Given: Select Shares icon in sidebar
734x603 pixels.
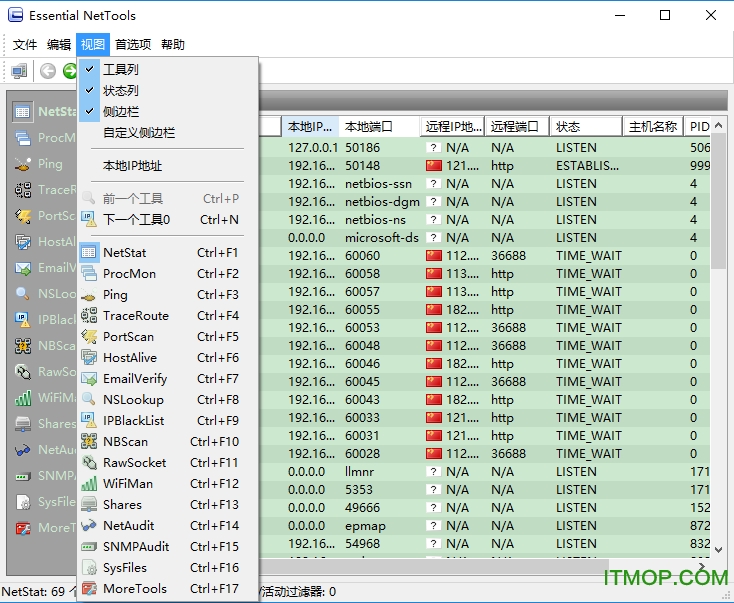Looking at the screenshot, I should [x=22, y=424].
